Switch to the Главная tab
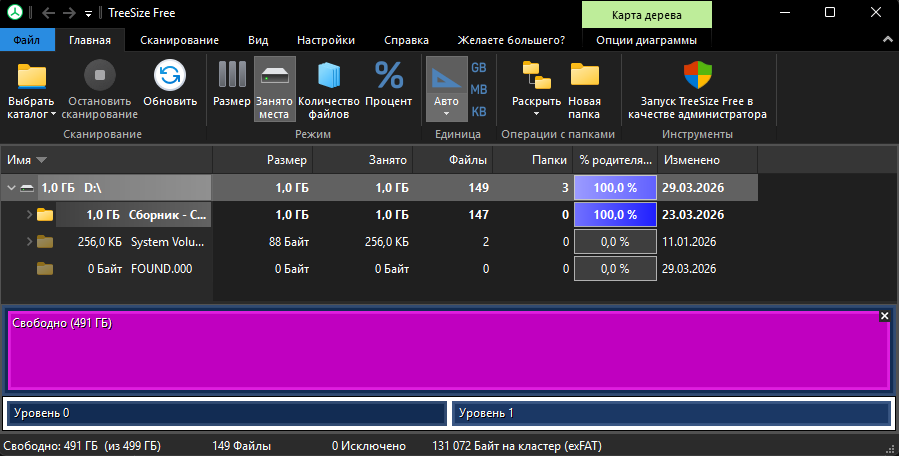The image size is (899, 456). coord(90,40)
